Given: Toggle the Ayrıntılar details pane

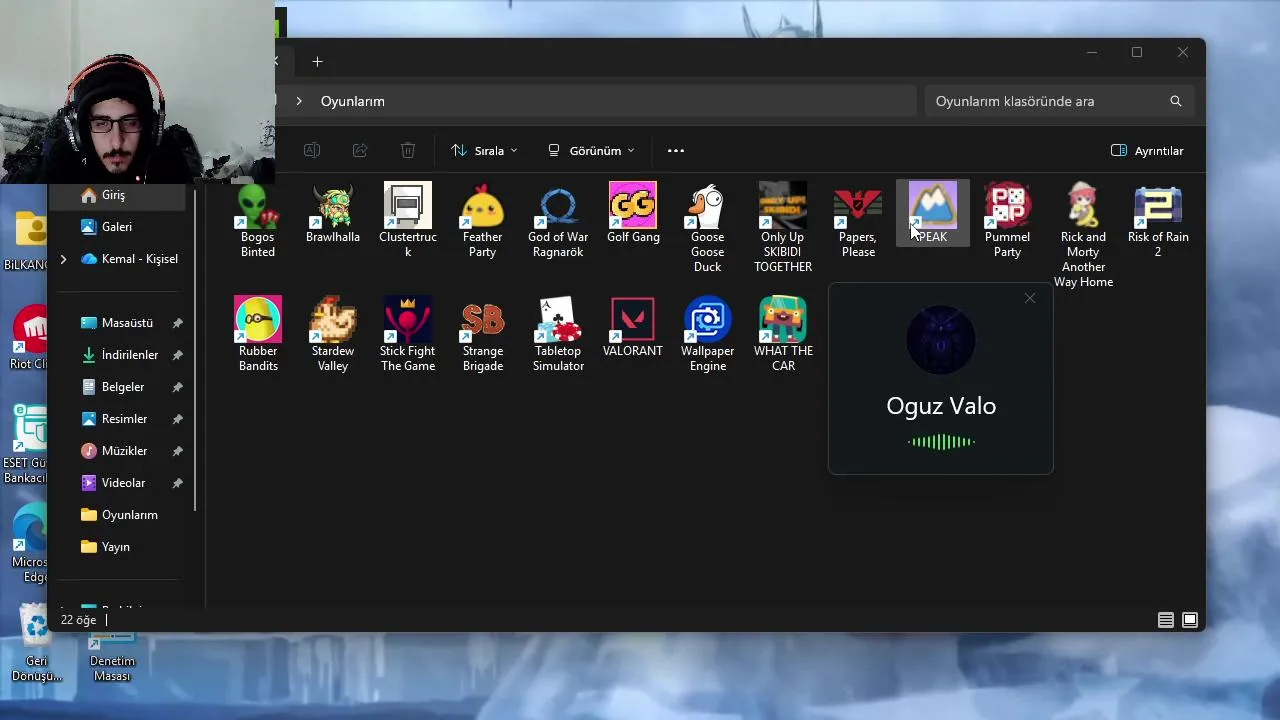Looking at the screenshot, I should 1147,150.
